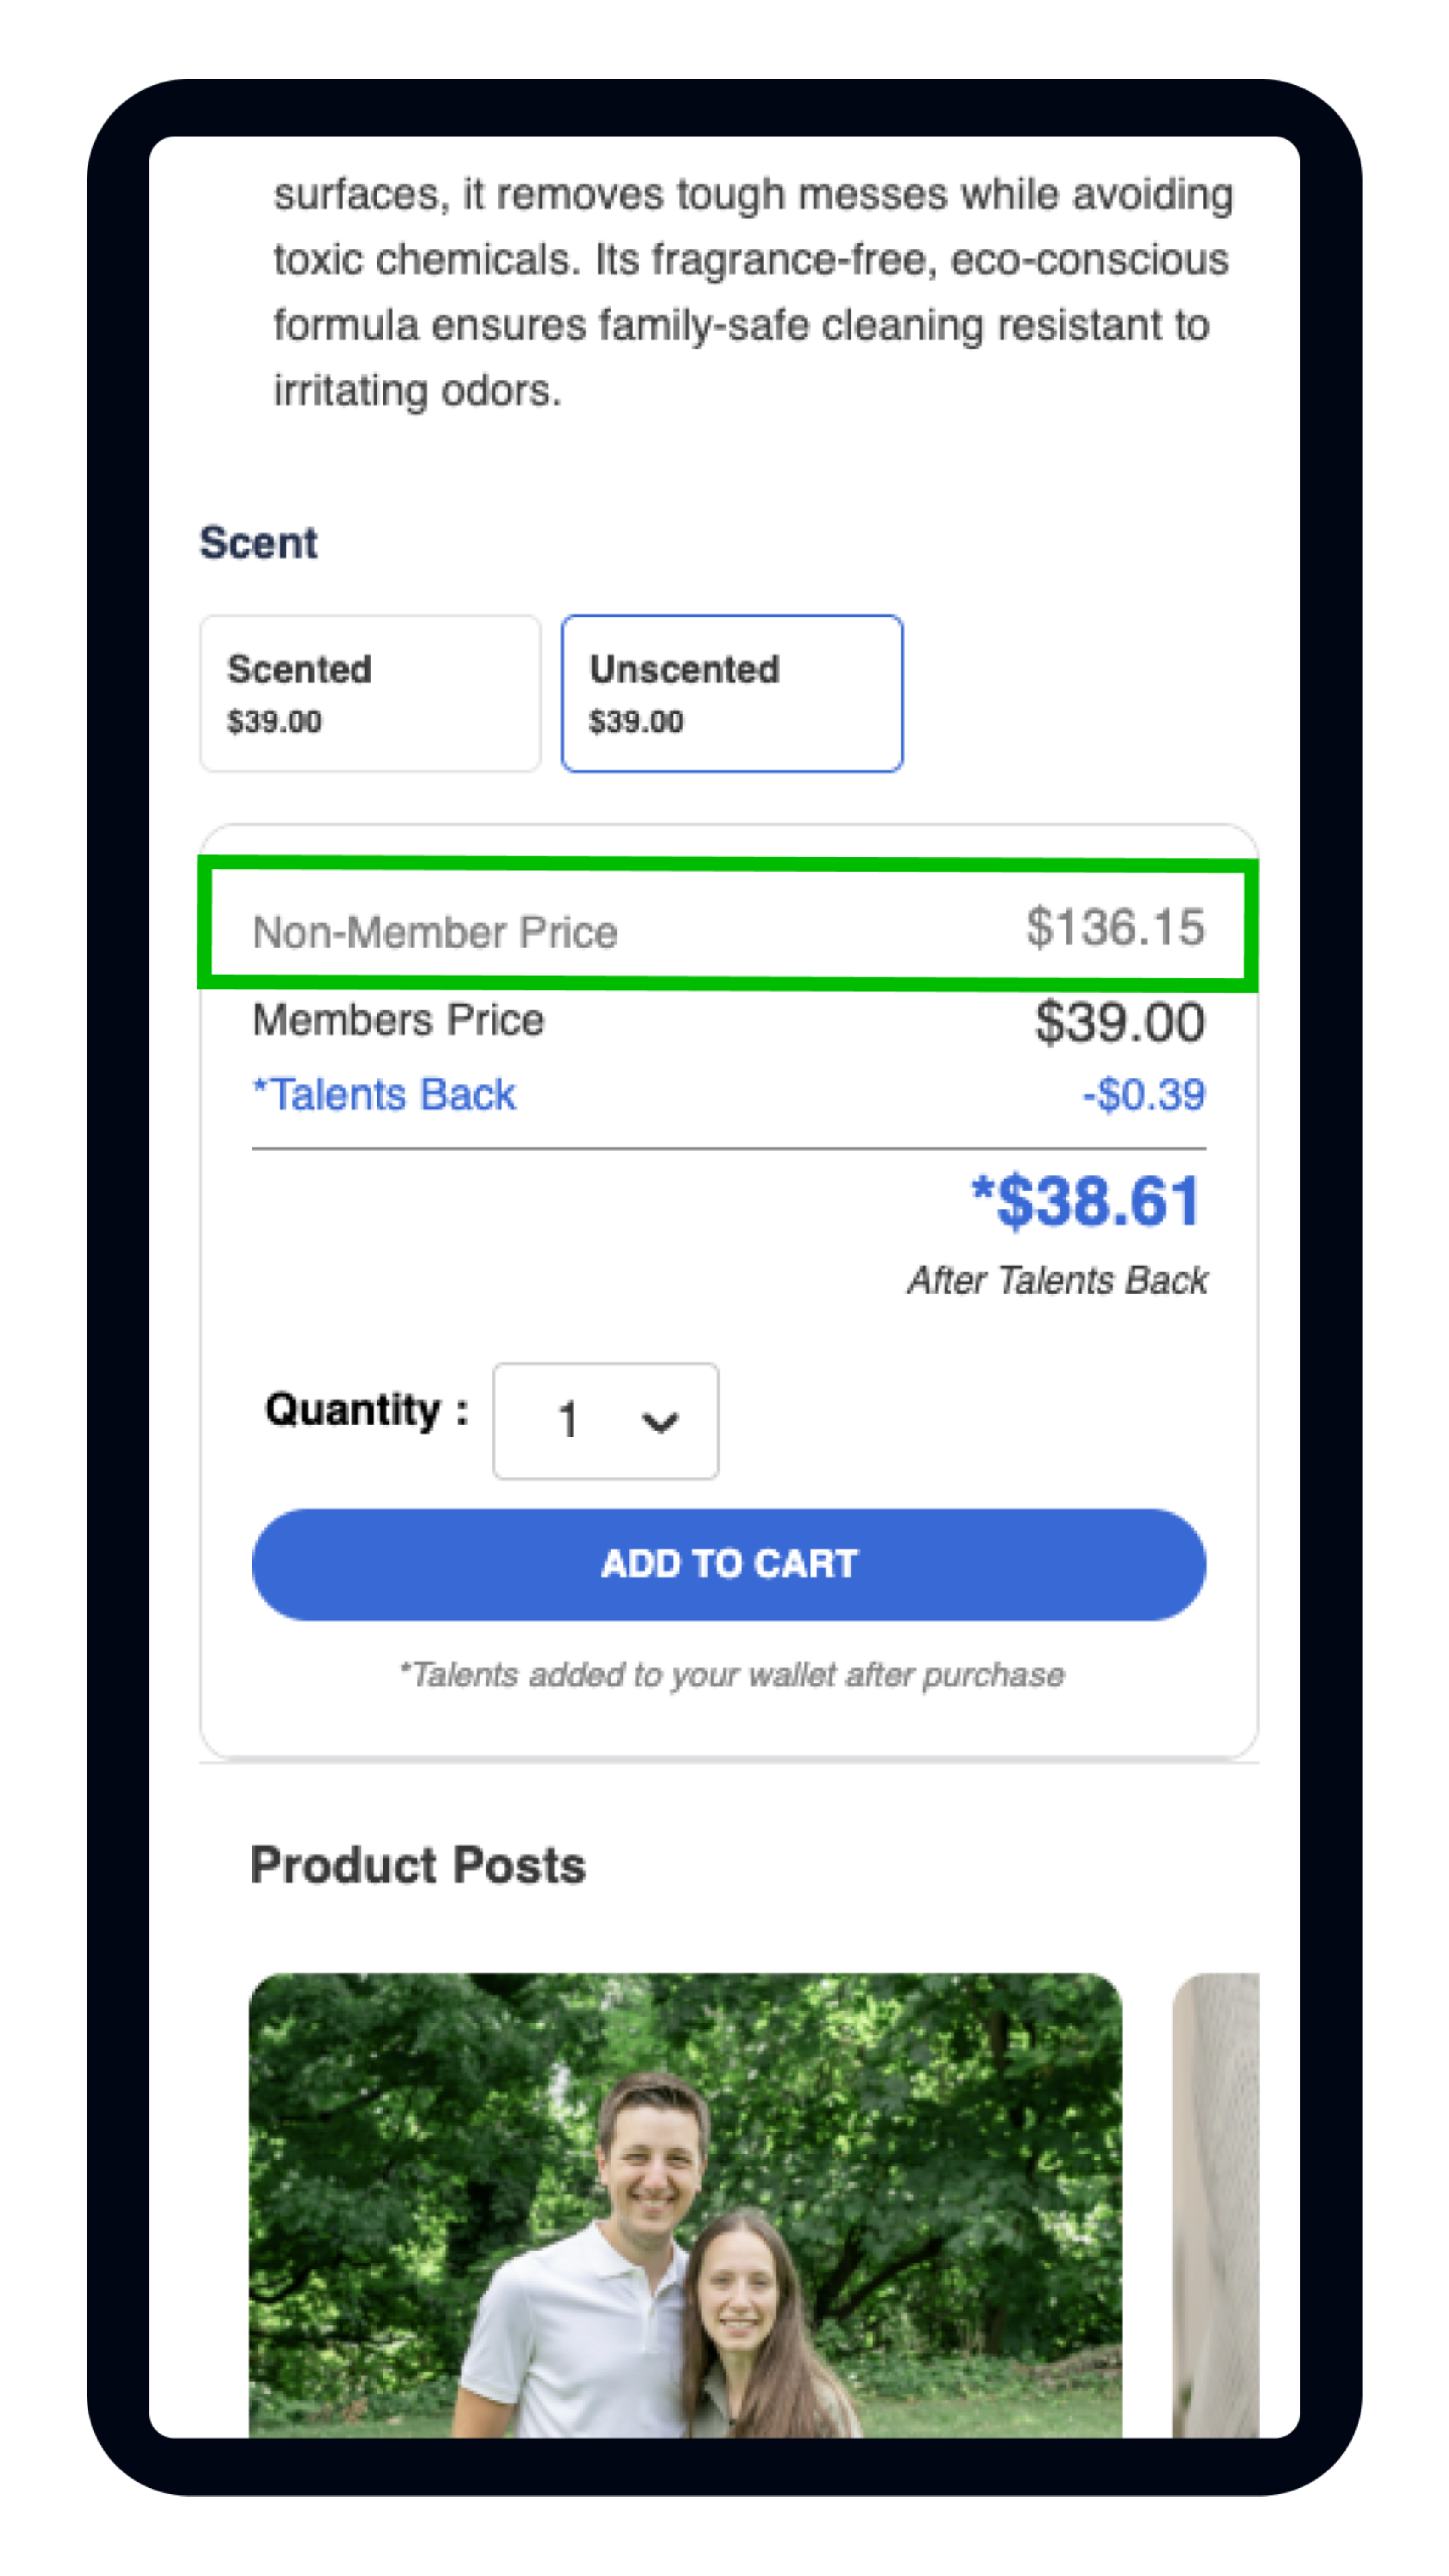
Task: Click the talents wallet footnote text
Action: click(x=731, y=1675)
